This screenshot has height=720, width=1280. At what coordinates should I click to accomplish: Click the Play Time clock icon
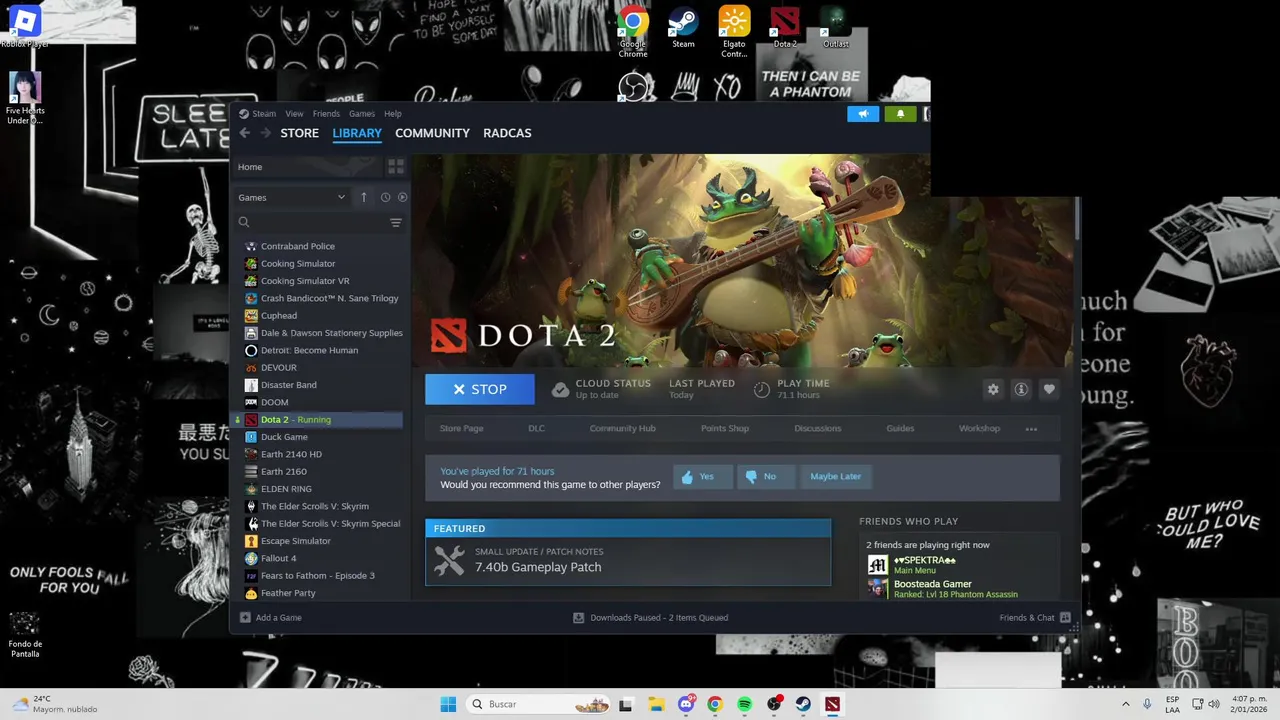tap(762, 389)
